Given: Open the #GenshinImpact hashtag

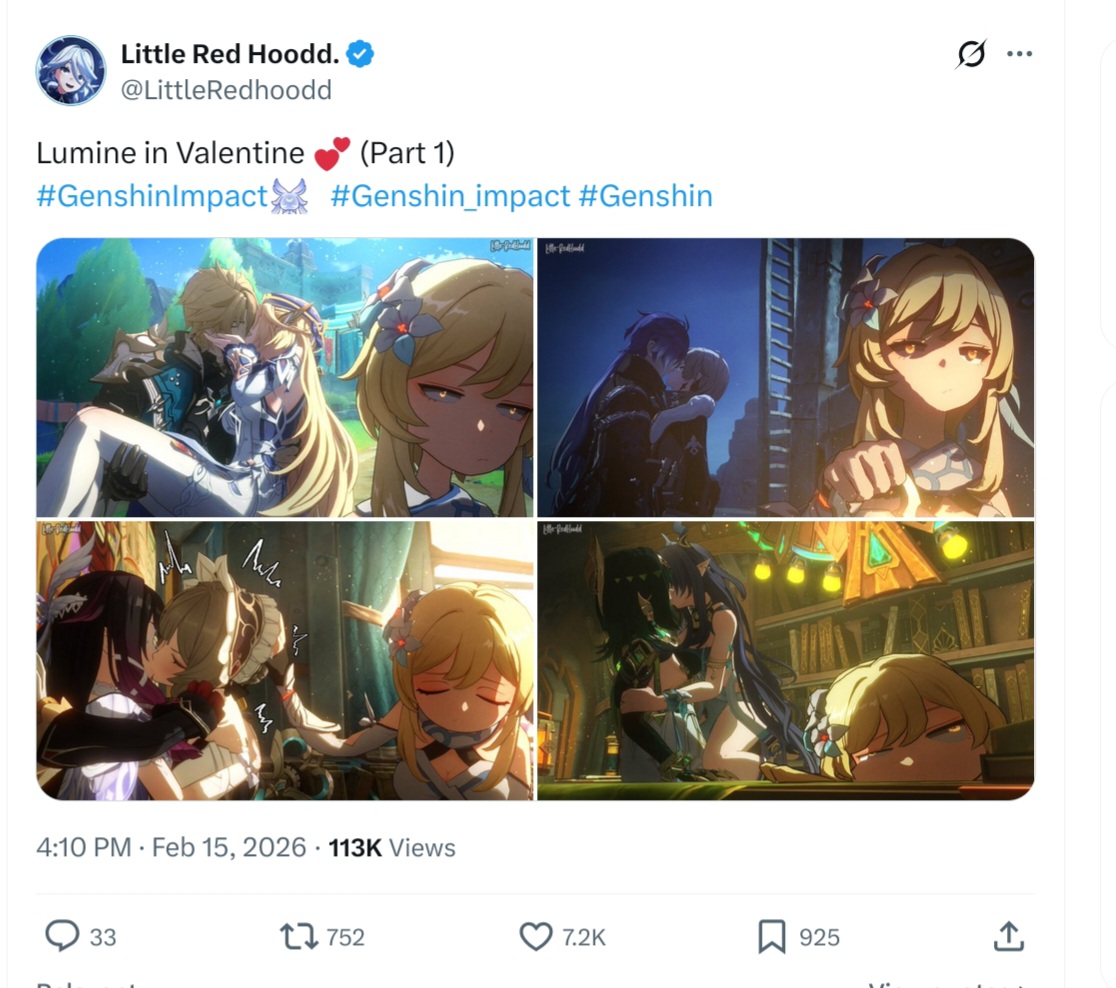Looking at the screenshot, I should (x=152, y=196).
